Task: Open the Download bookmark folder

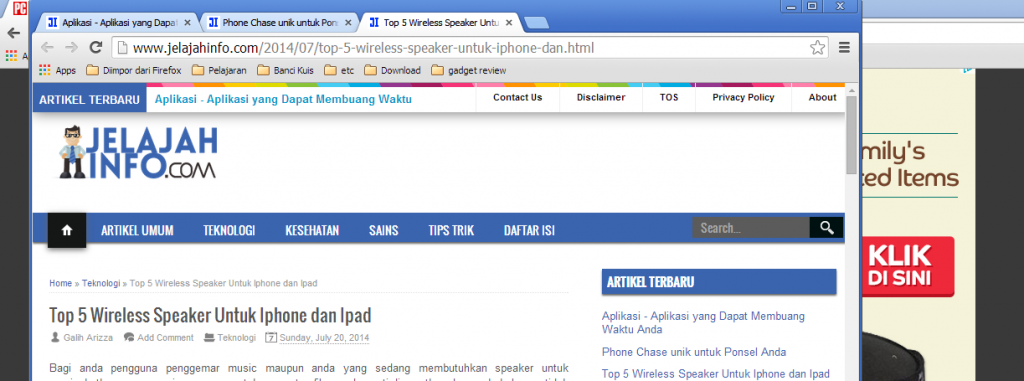Action: (392, 71)
